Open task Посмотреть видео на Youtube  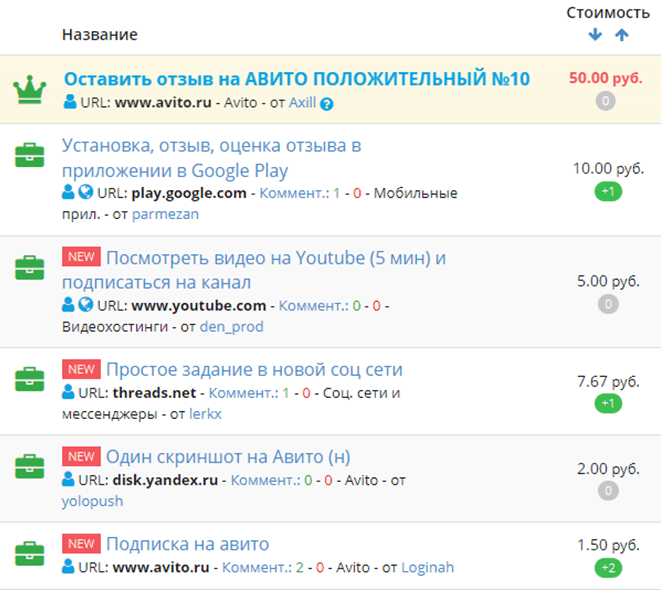[254, 270]
